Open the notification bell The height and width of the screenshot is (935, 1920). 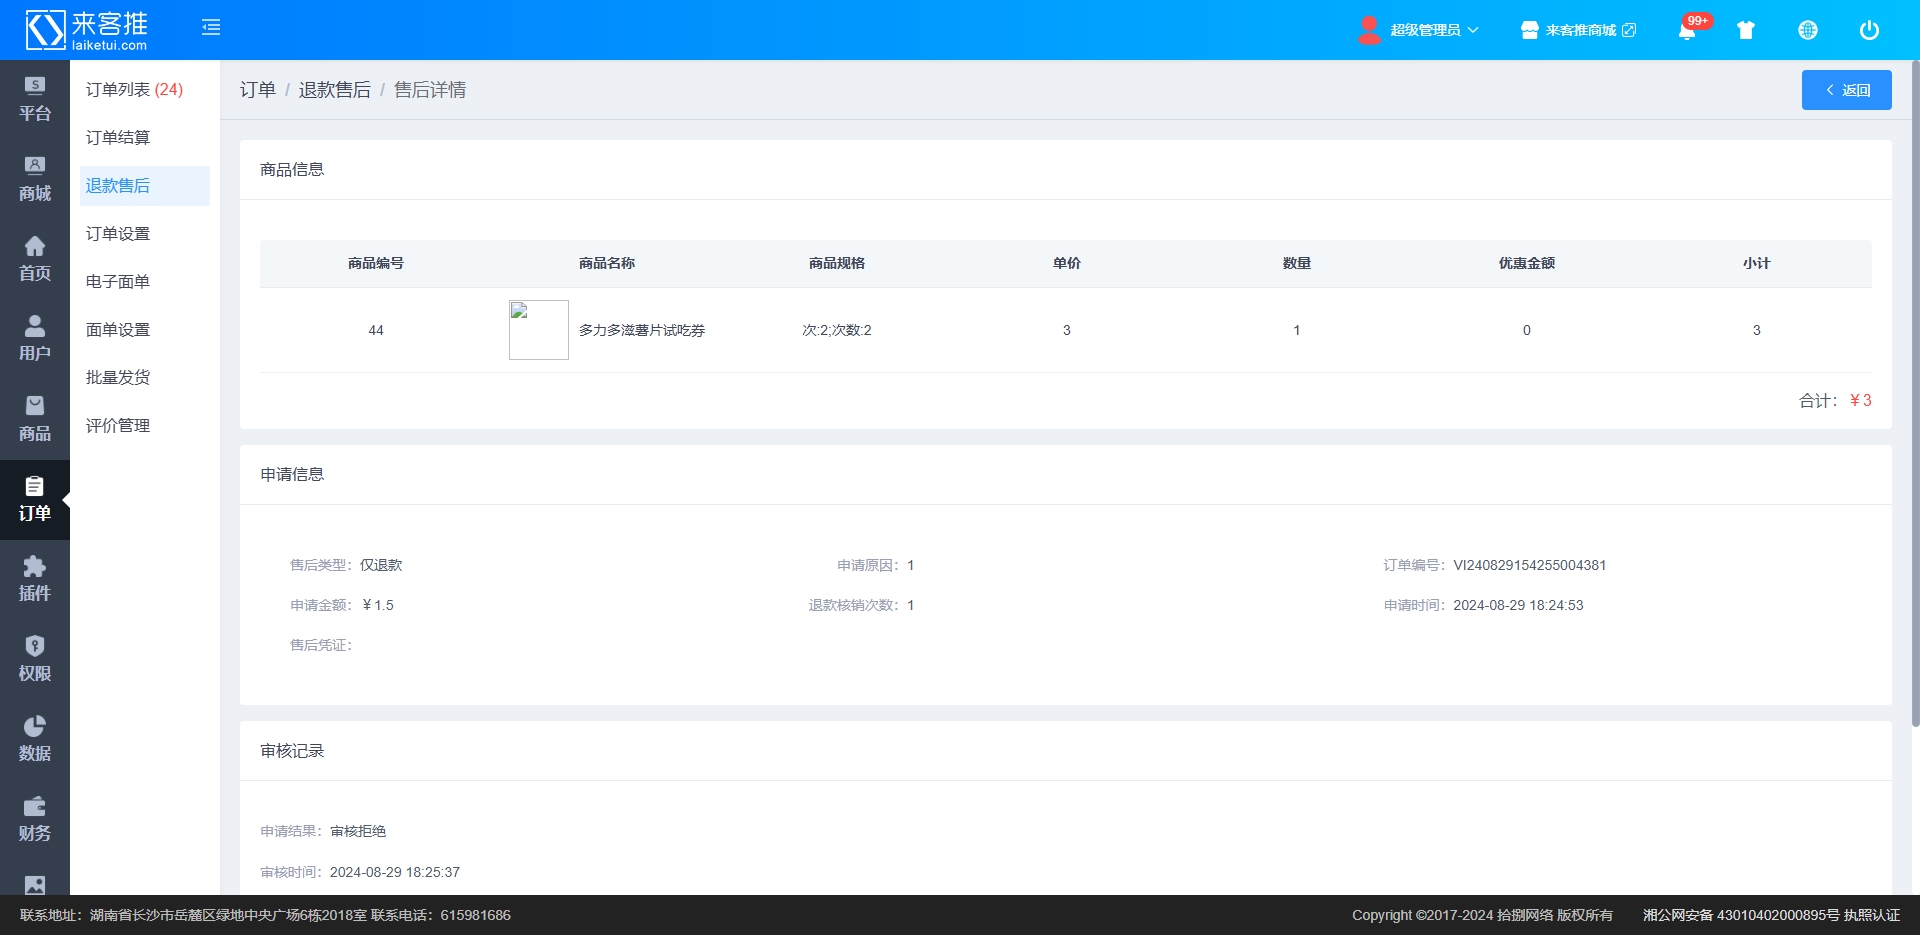1687,31
